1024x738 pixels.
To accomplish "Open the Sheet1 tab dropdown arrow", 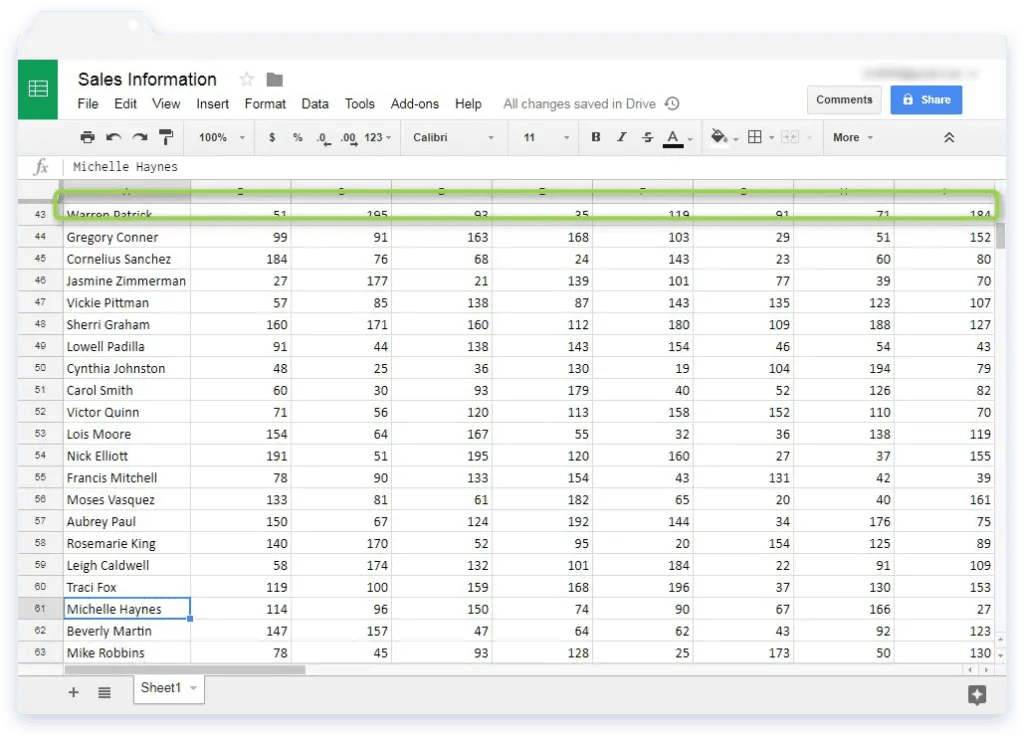I will coord(193,688).
